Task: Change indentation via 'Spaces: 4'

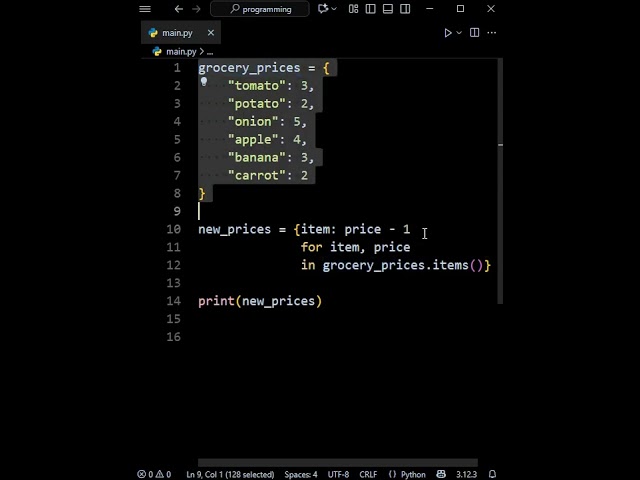Action: (x=301, y=474)
